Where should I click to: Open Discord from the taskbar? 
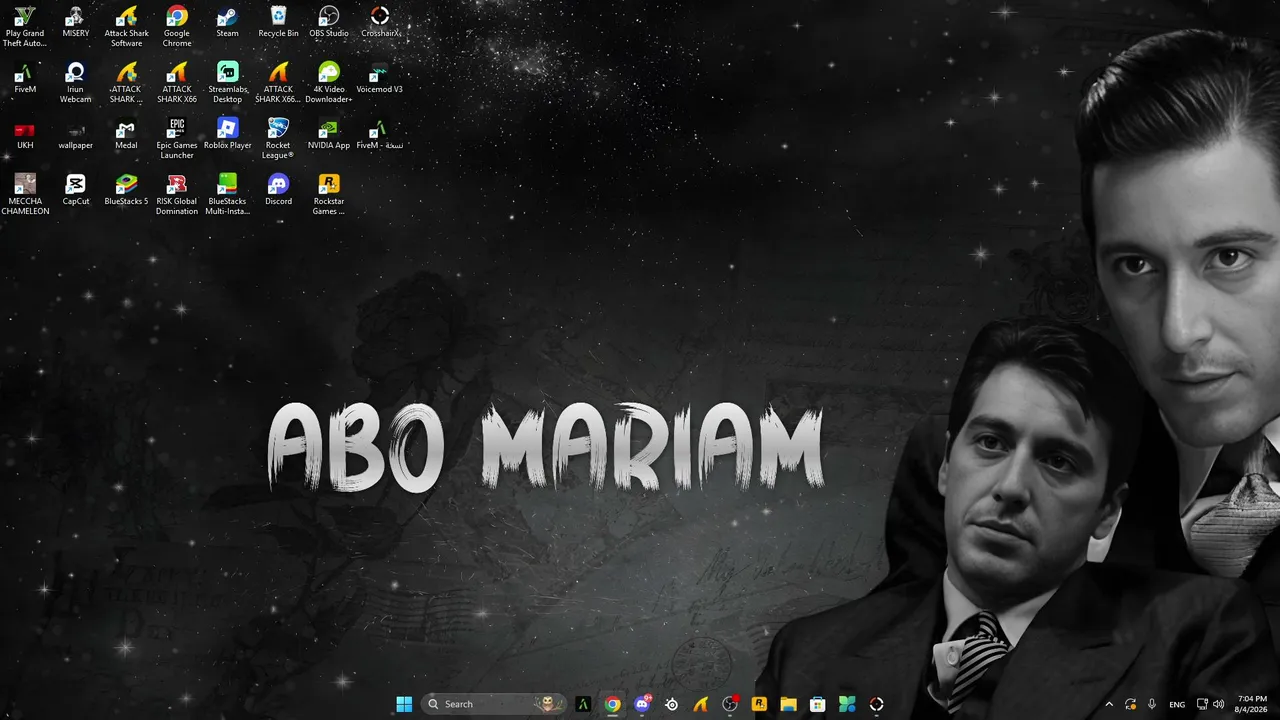point(642,704)
